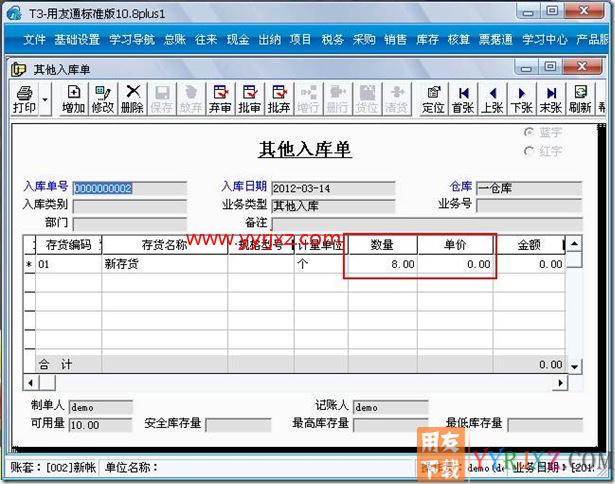Screen dimensions: 615x484
Task: Go to first record with 首张
Action: pyautogui.click(x=463, y=99)
